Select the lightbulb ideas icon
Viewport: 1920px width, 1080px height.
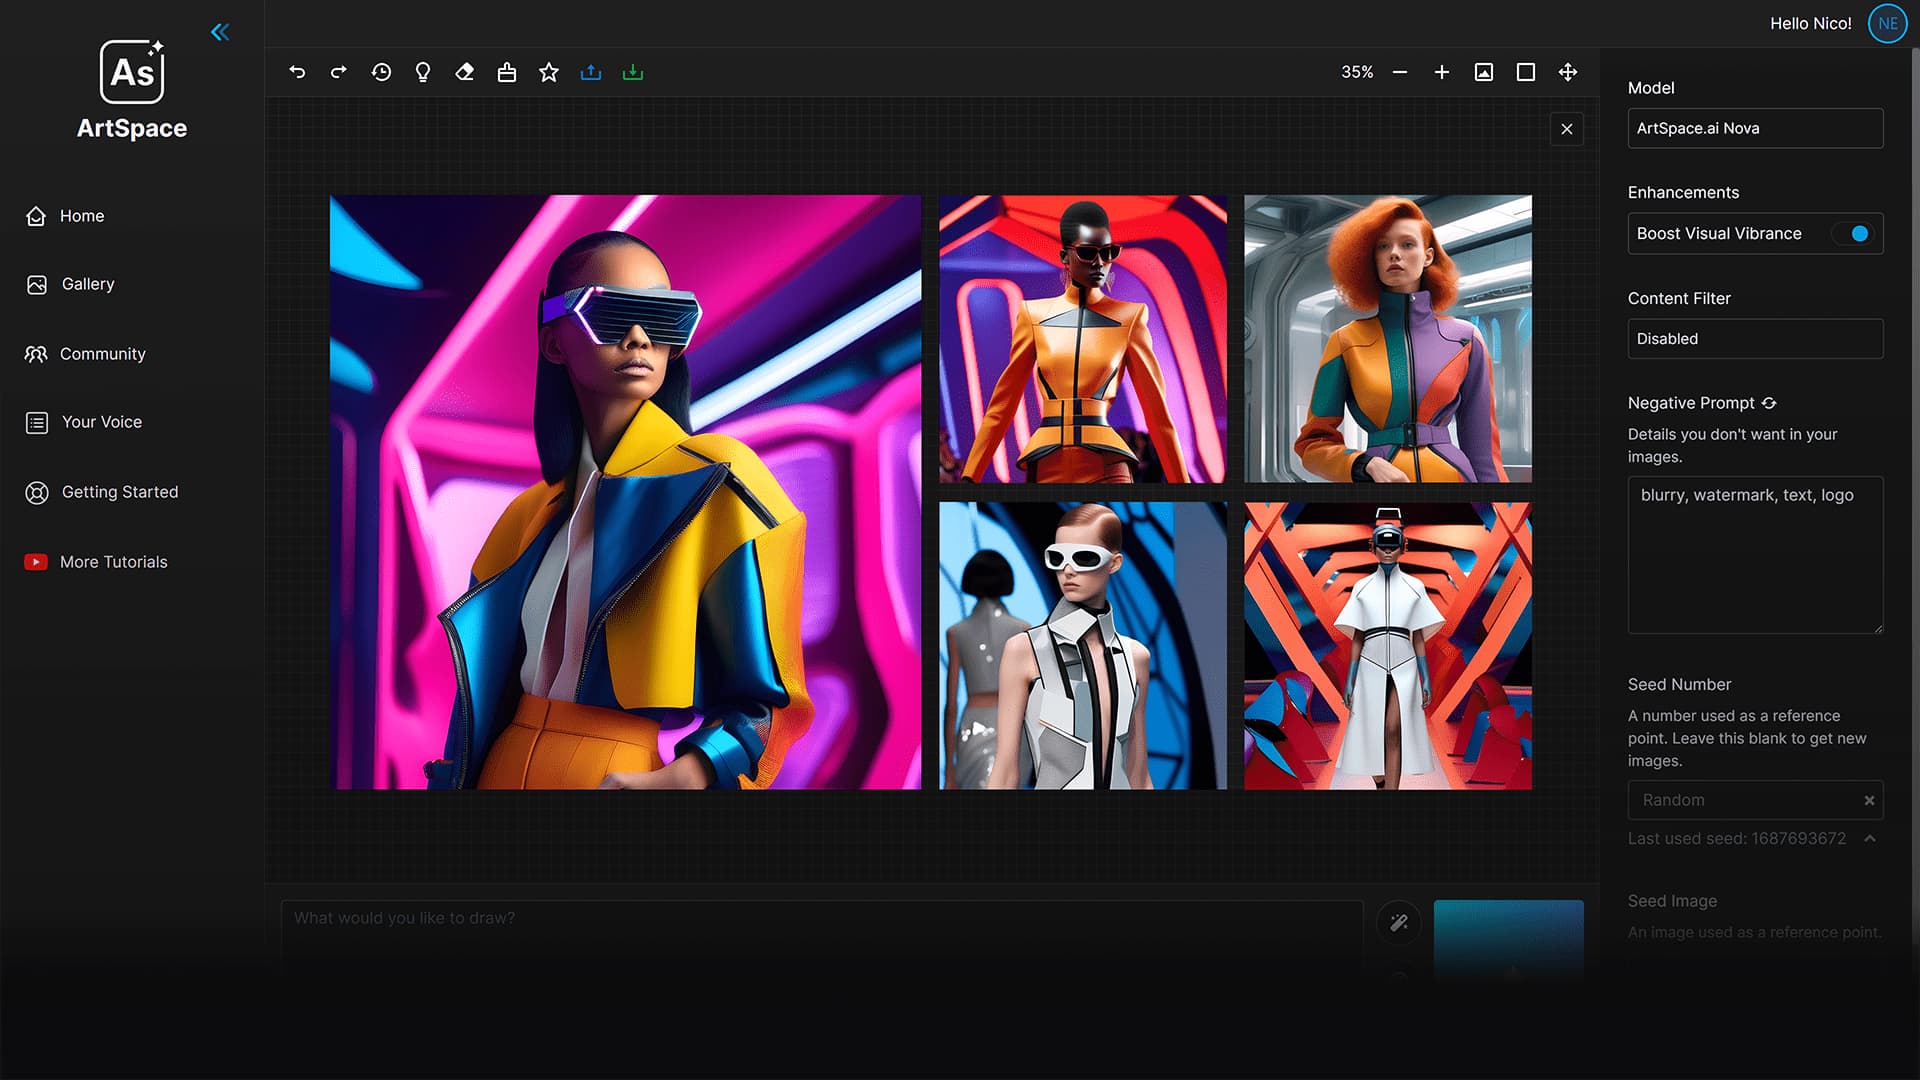423,72
